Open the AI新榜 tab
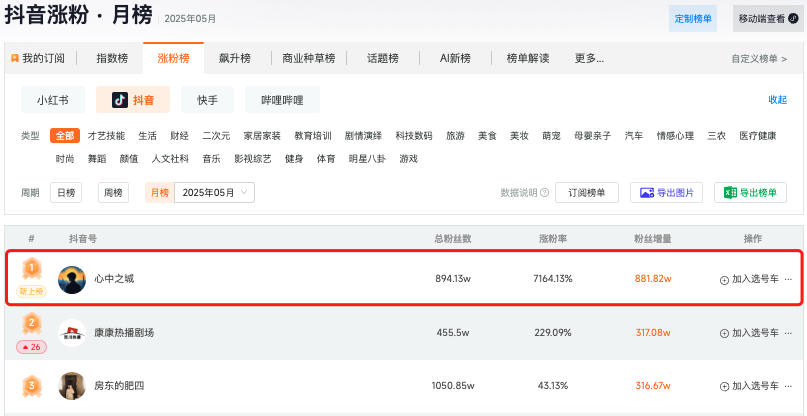The height and width of the screenshot is (416, 807). [455, 58]
